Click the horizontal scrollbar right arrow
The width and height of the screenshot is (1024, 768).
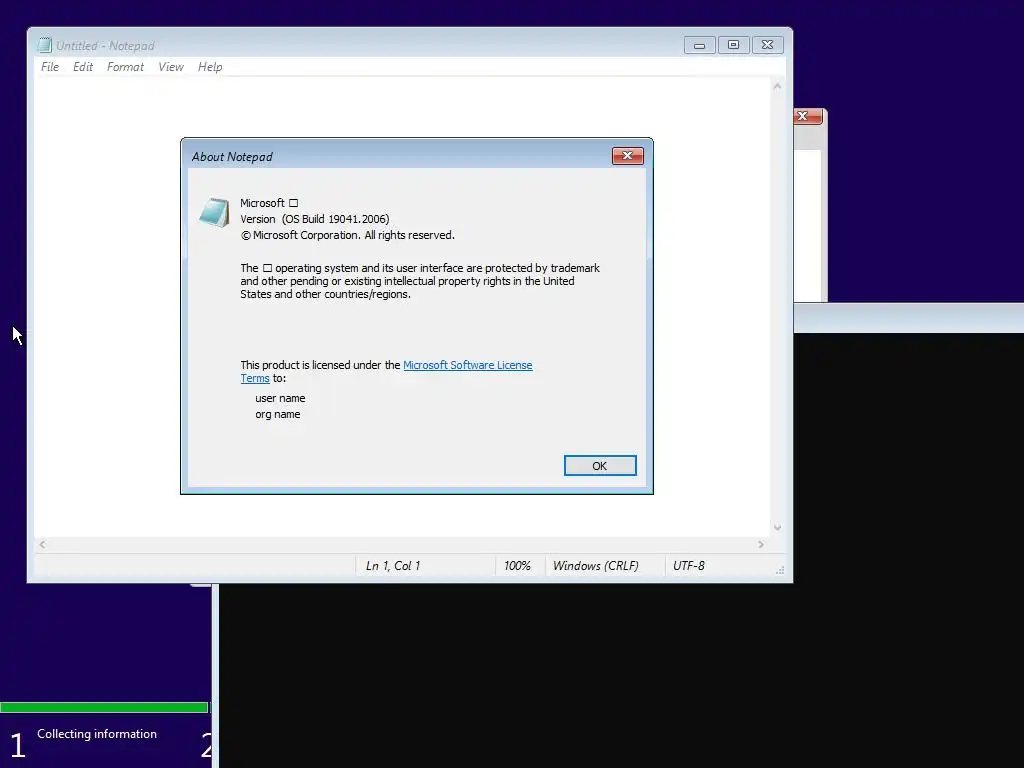(761, 545)
